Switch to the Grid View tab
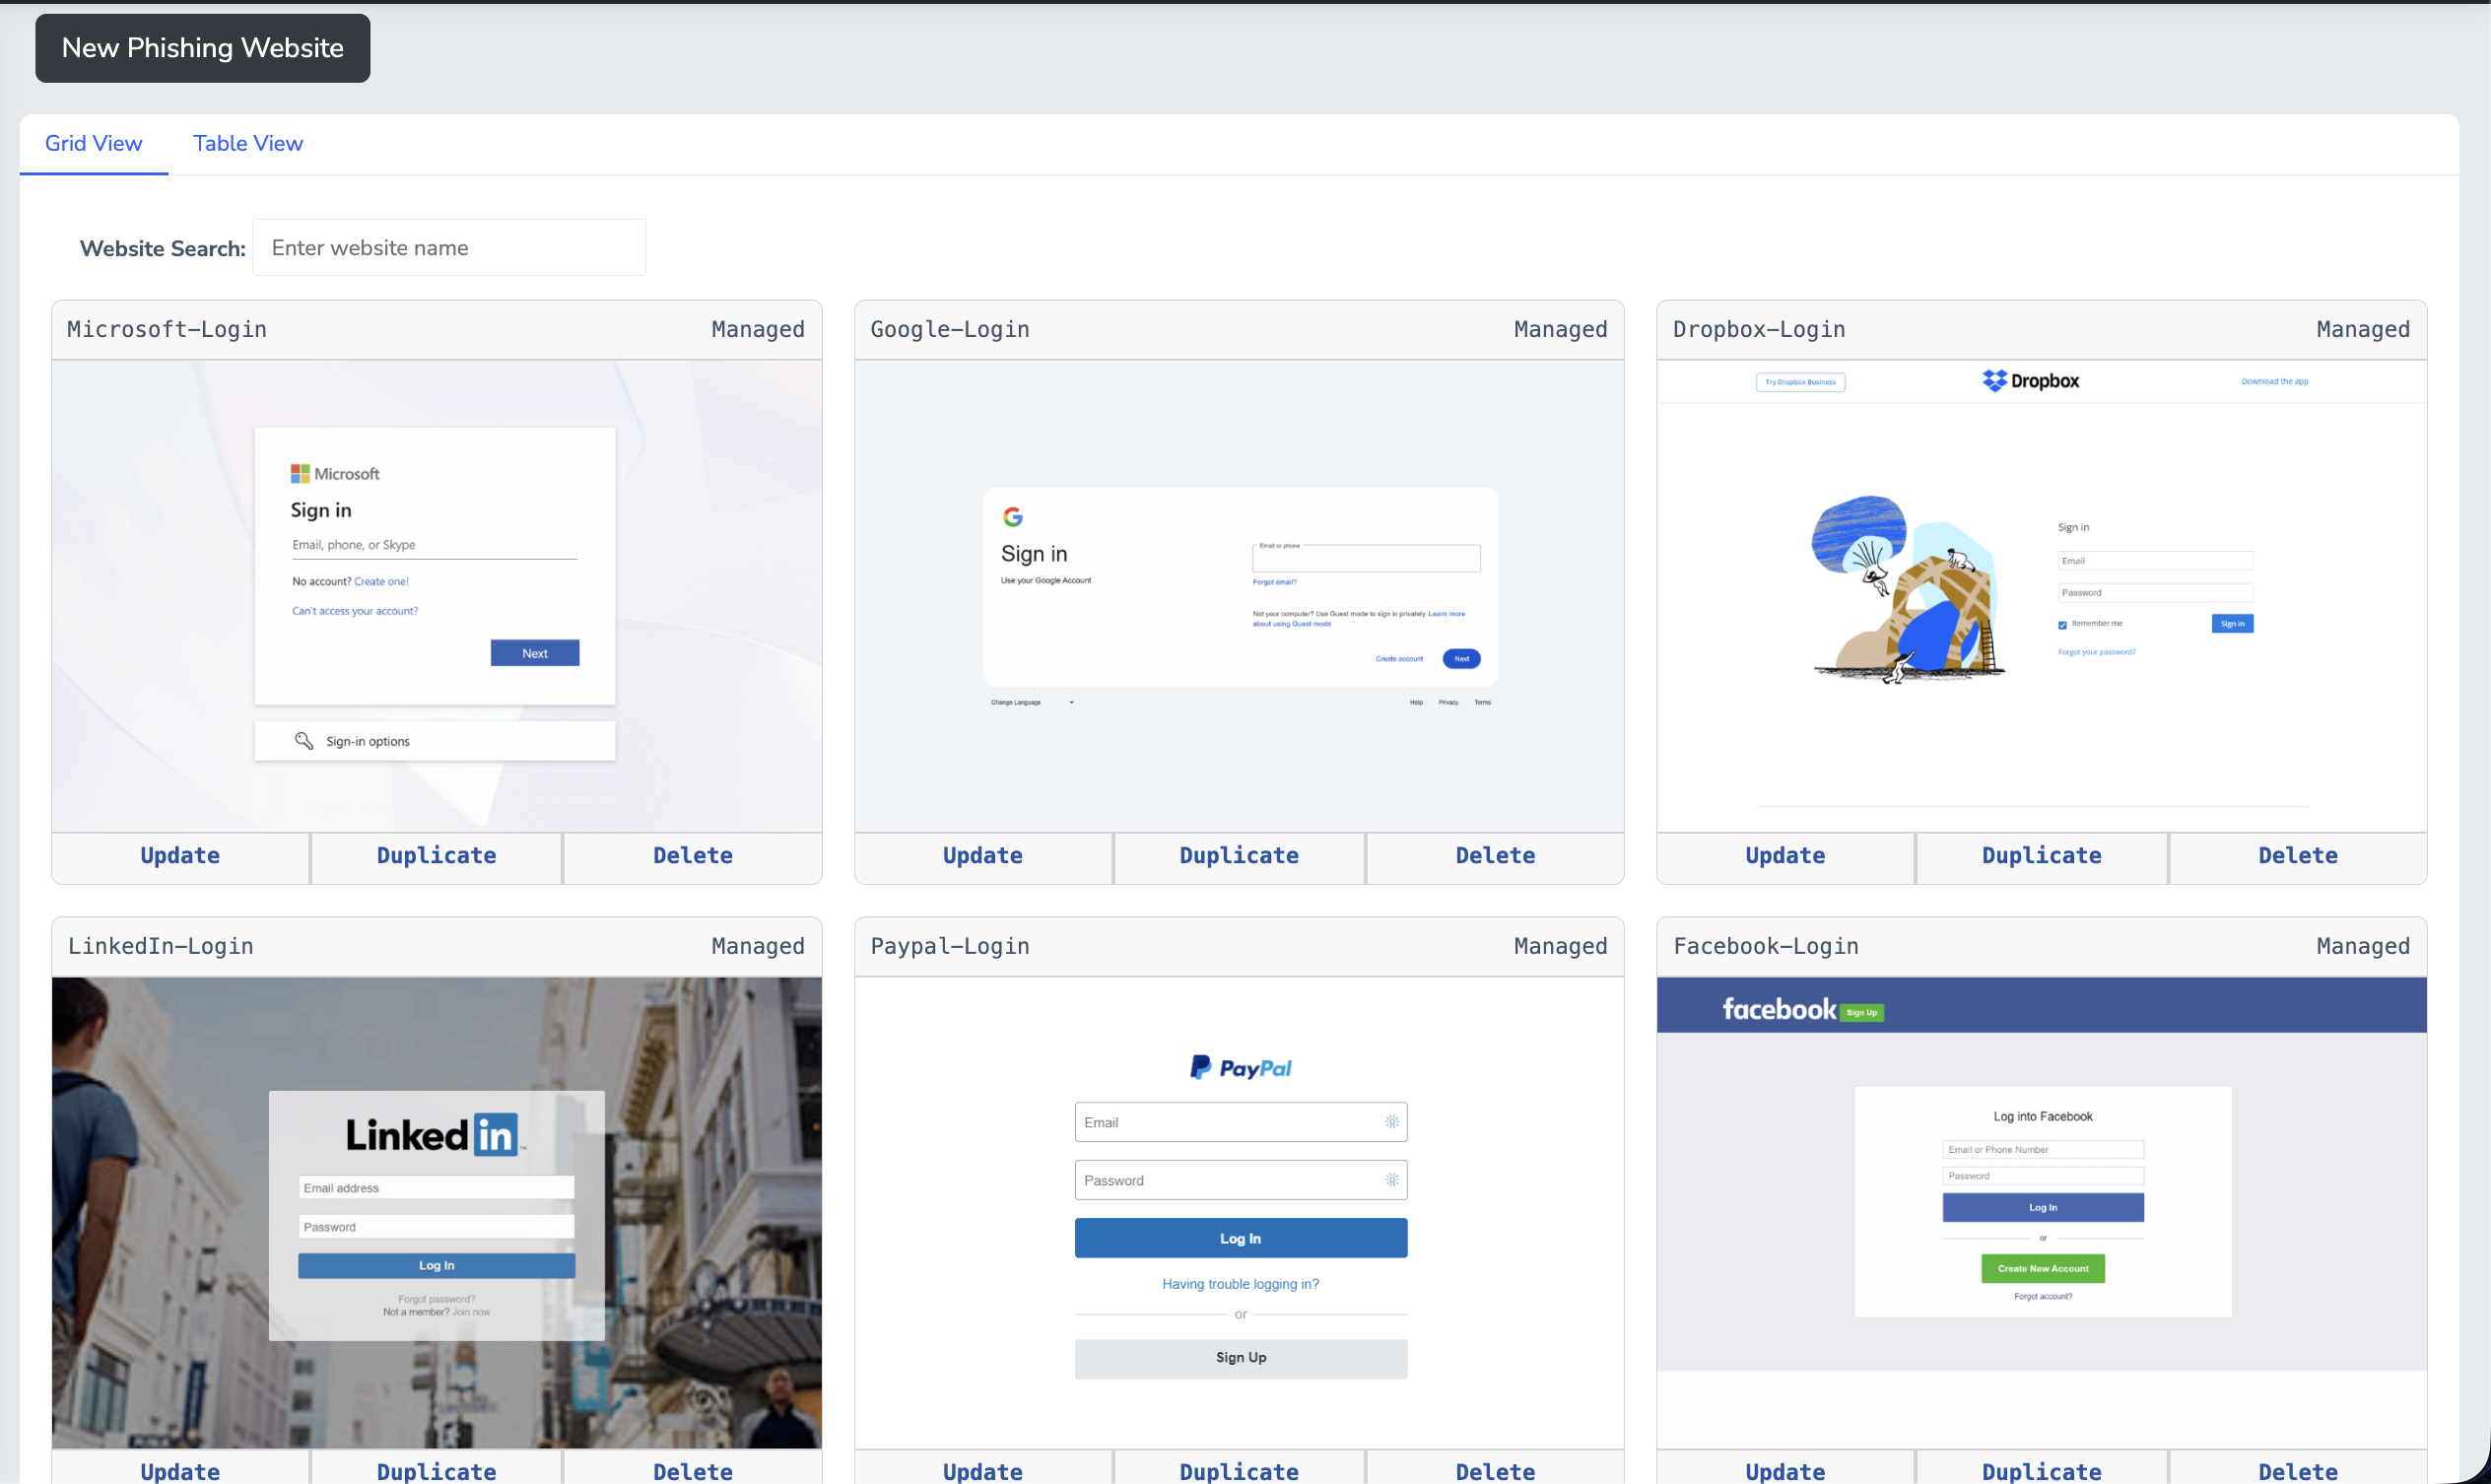Image resolution: width=2491 pixels, height=1484 pixels. point(94,143)
